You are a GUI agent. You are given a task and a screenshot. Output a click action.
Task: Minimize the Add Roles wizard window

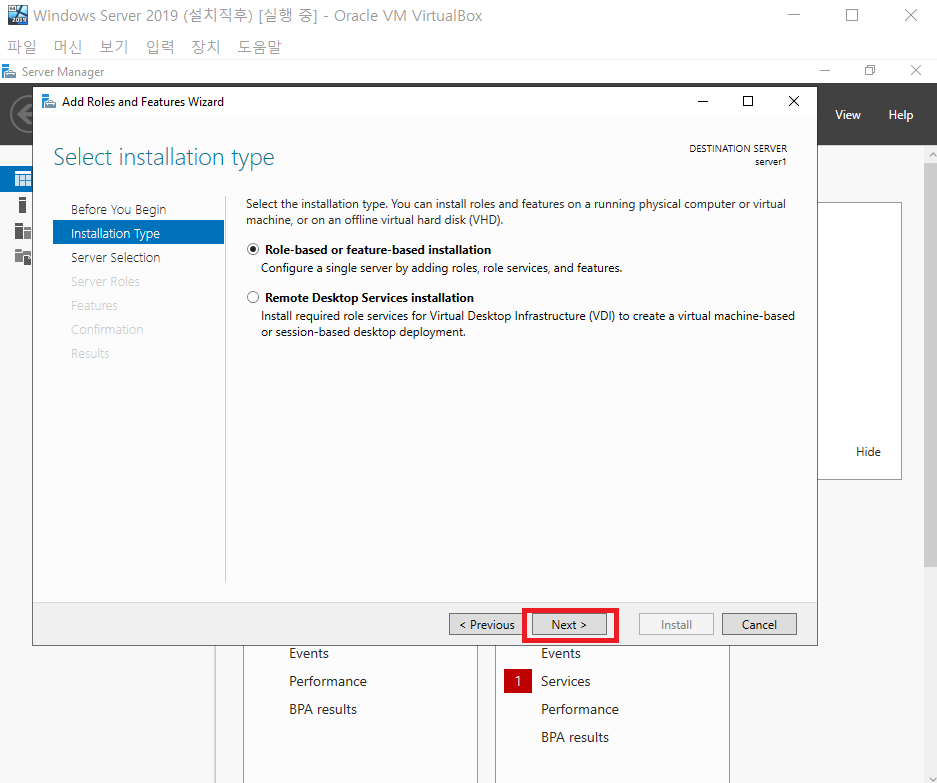(x=703, y=101)
